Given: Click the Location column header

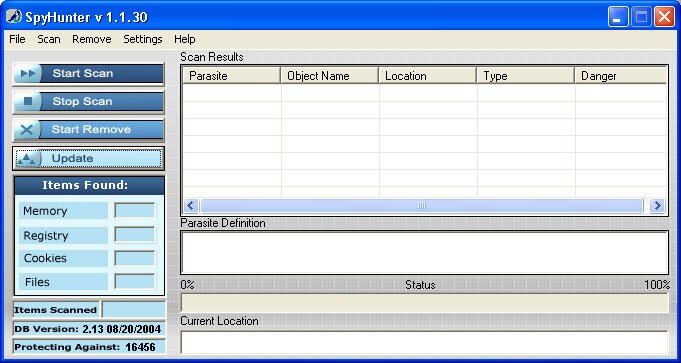Looking at the screenshot, I should (x=428, y=76).
